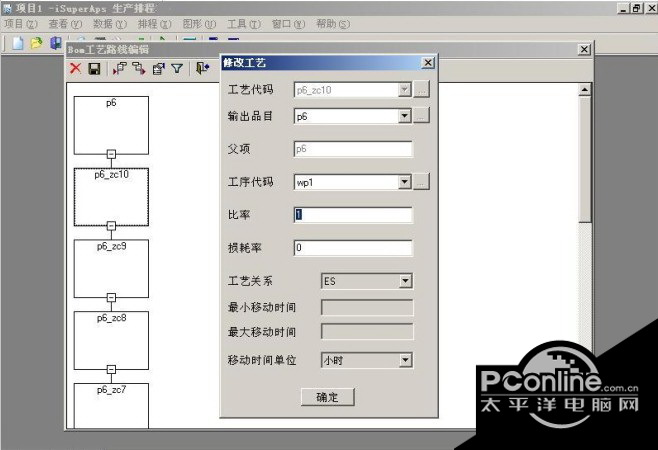The width and height of the screenshot is (658, 450).
Task: Click the new document icon in main toolbar
Action: [18, 43]
